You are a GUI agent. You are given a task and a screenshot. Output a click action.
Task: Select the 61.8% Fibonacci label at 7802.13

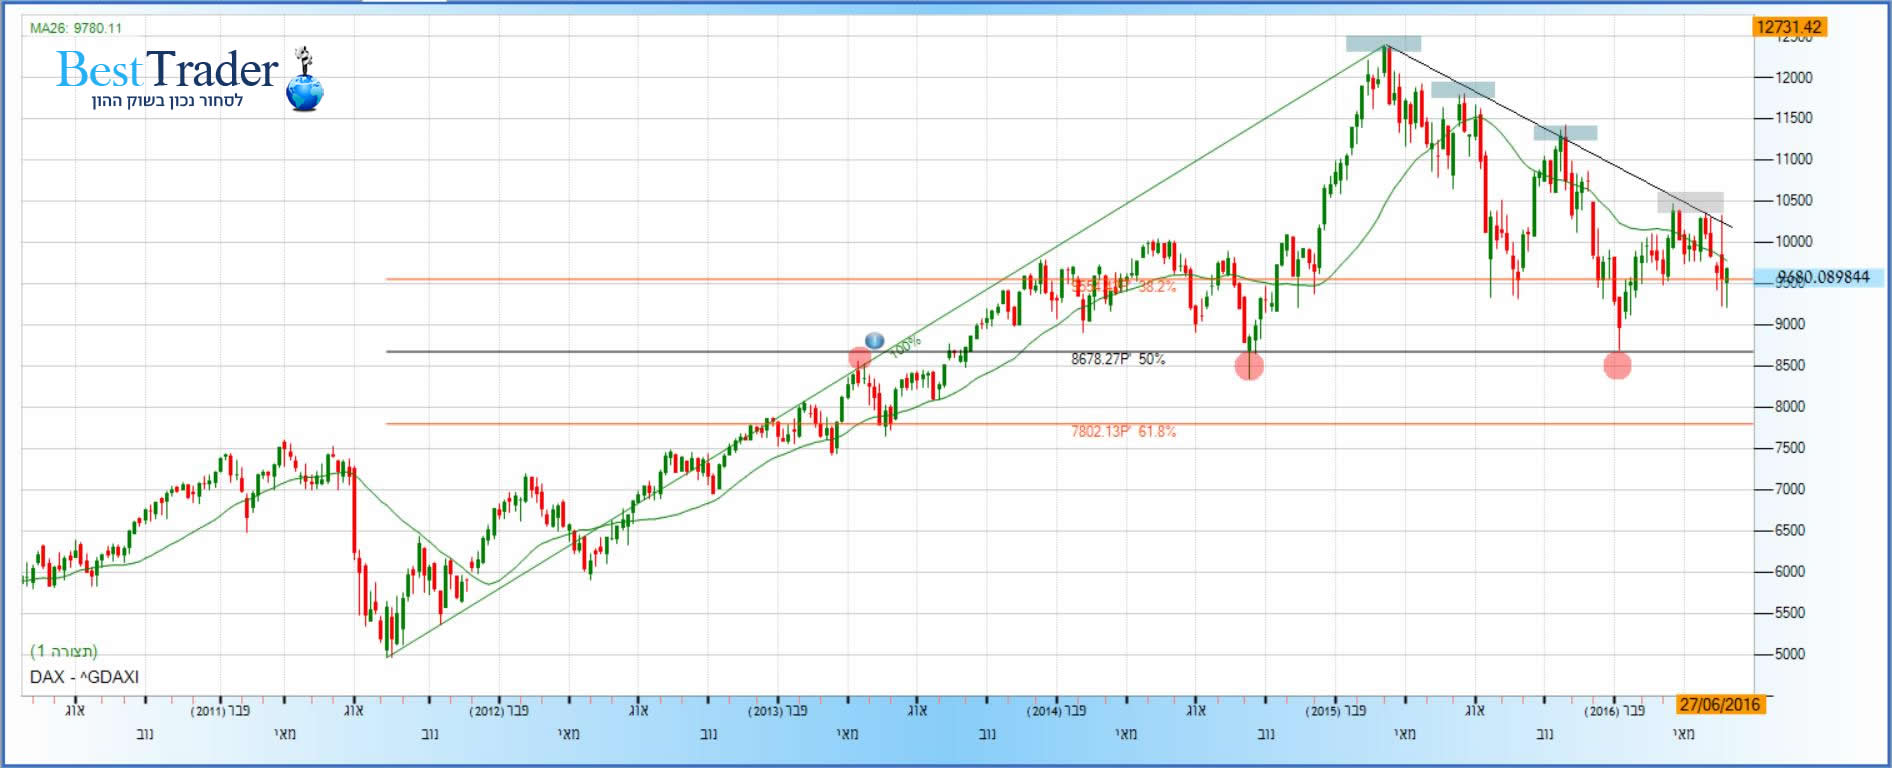click(x=1123, y=432)
